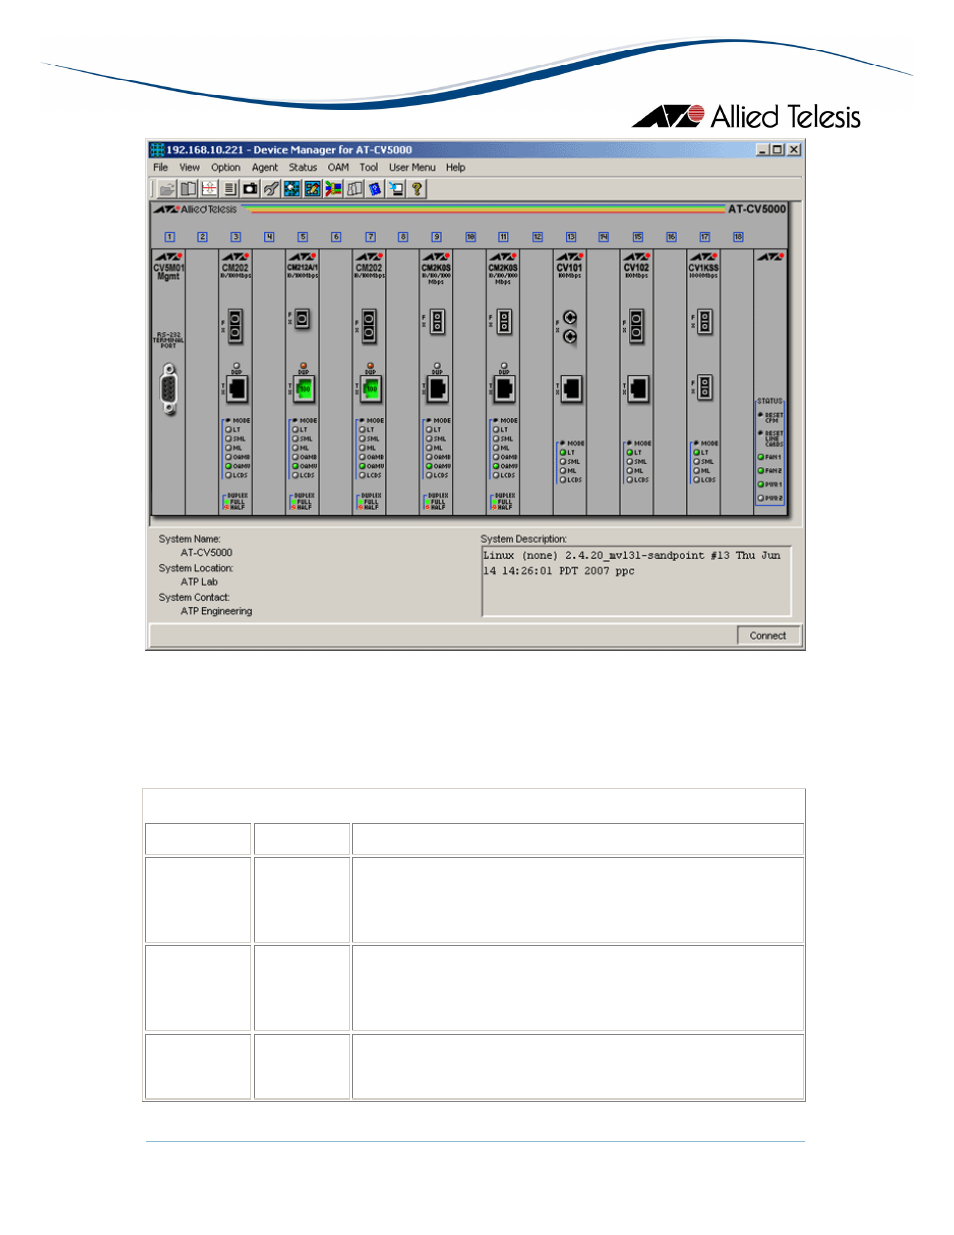954x1235 pixels.
Task: Click the CM212A/1 card label
Action: [x=303, y=268]
